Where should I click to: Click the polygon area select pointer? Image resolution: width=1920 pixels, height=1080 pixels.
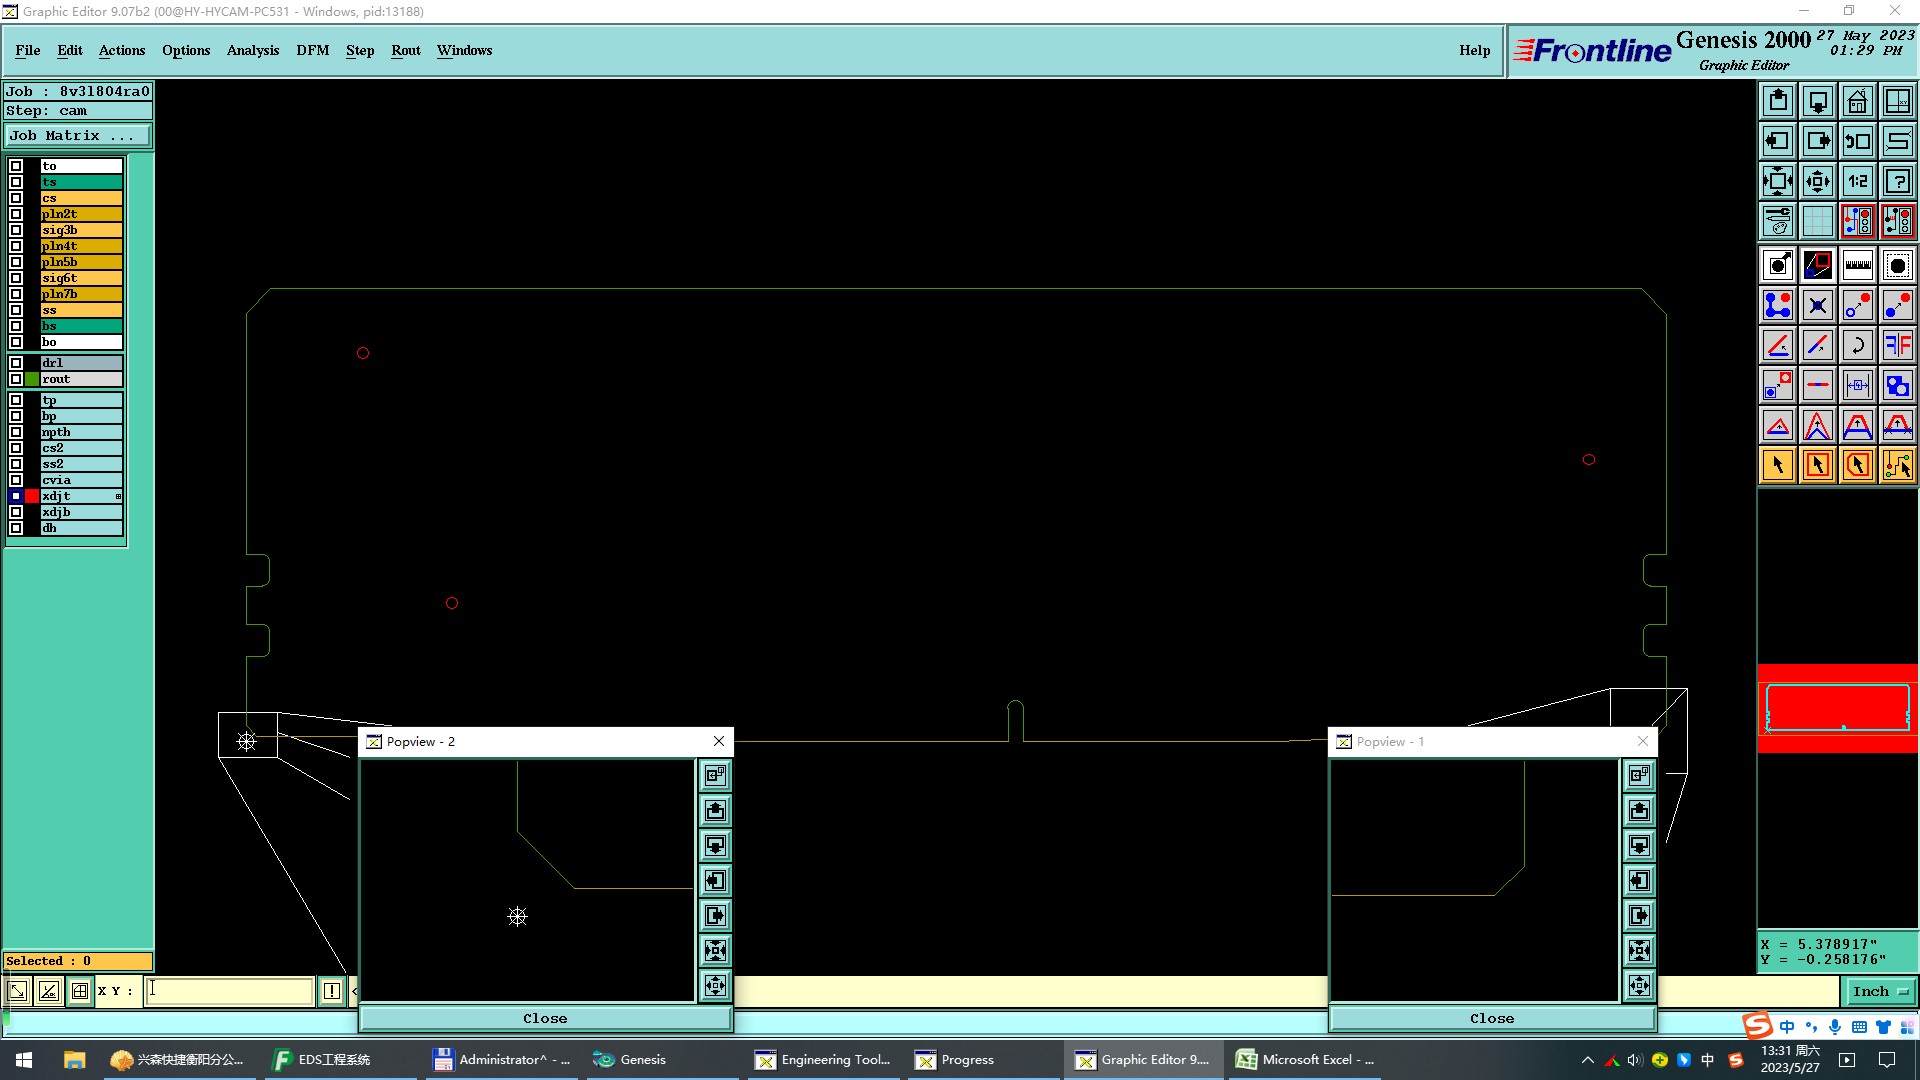(1857, 465)
